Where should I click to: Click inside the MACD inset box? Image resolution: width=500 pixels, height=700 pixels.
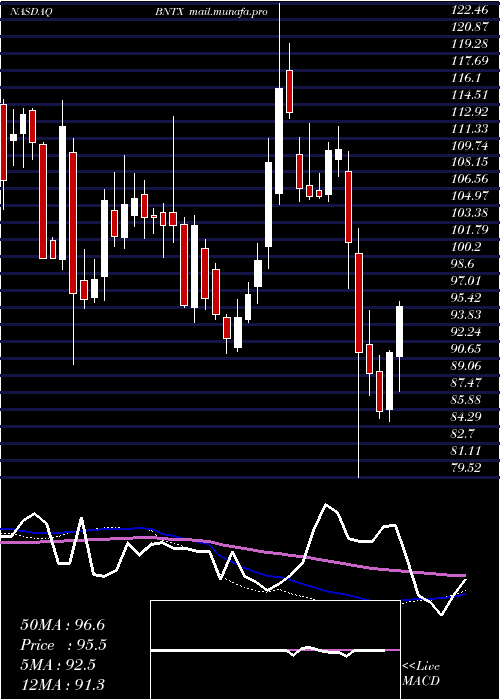pos(275,650)
